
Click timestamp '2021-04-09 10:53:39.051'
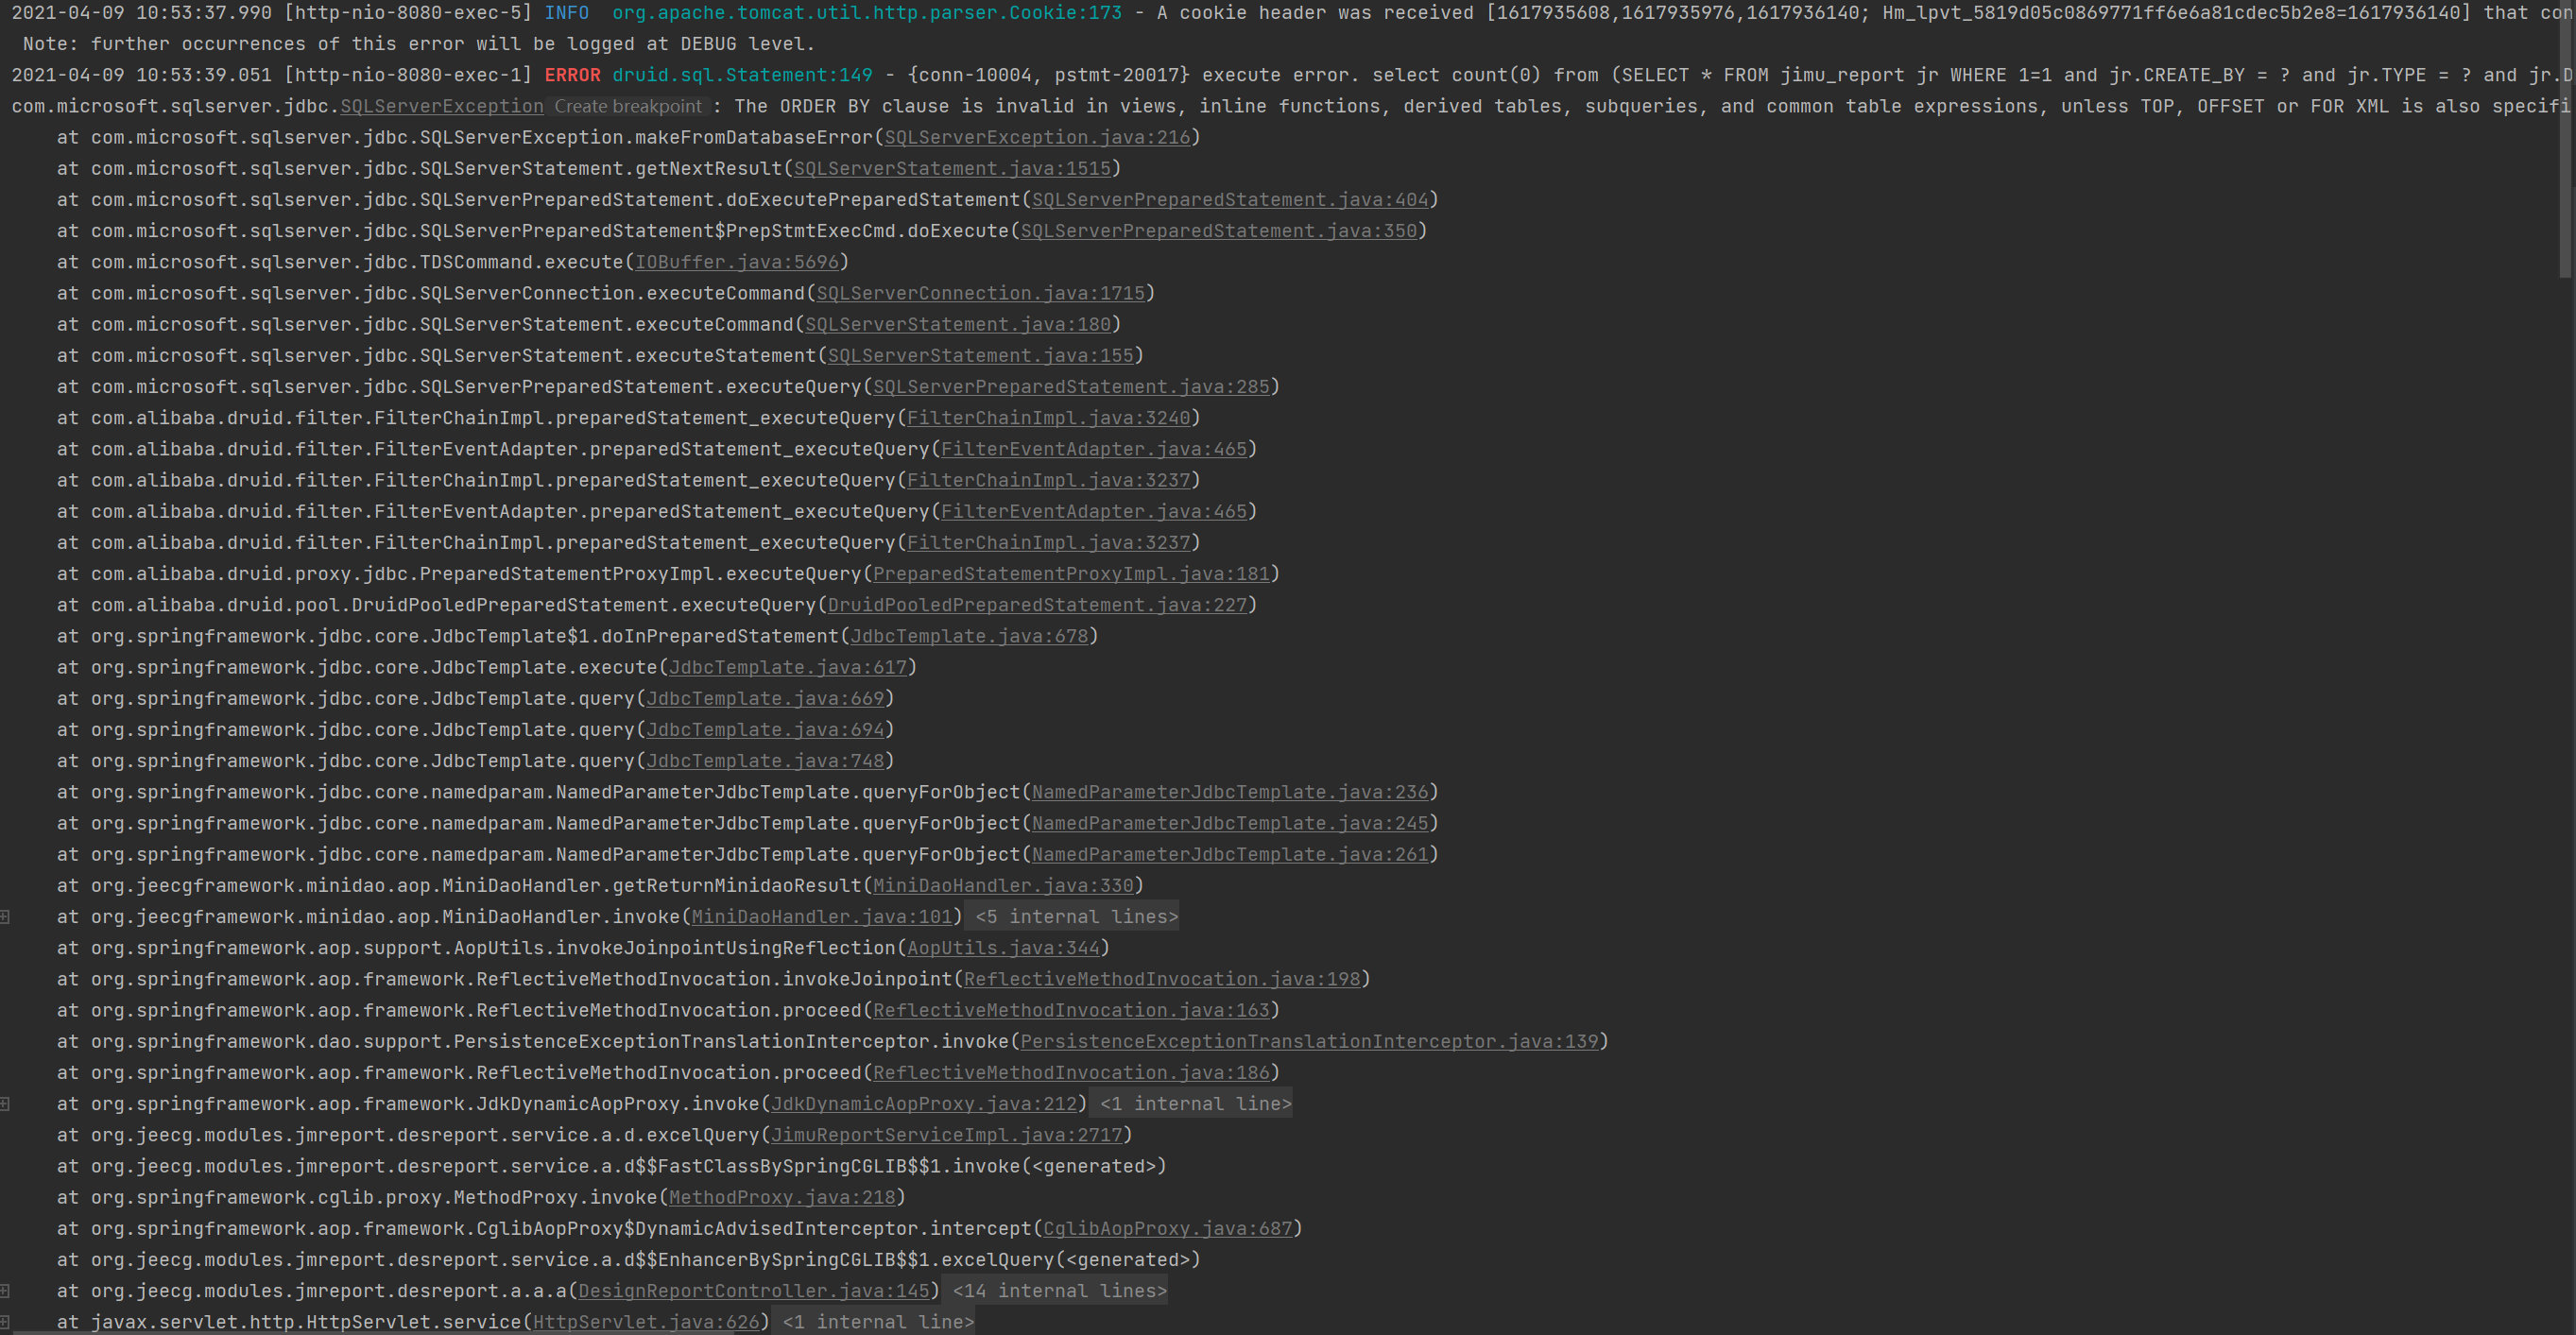click(141, 75)
